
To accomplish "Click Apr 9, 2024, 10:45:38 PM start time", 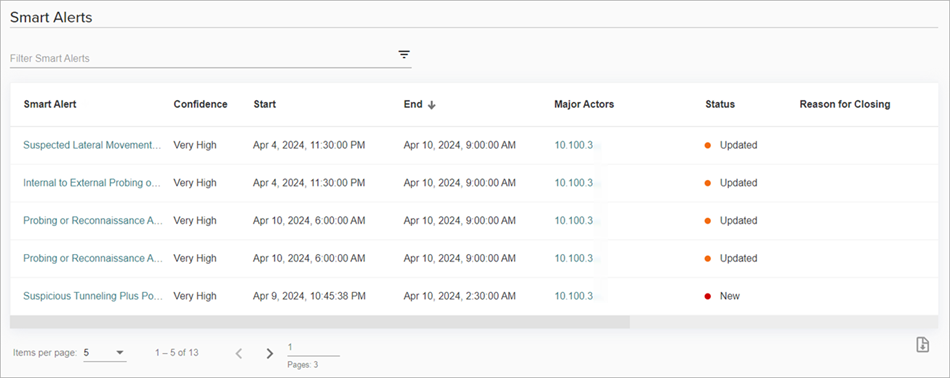I will [310, 296].
